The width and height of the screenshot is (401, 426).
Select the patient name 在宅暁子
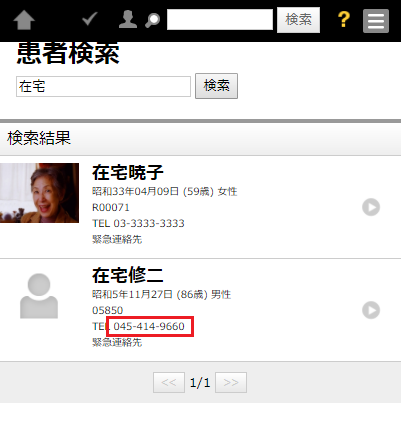click(x=128, y=173)
